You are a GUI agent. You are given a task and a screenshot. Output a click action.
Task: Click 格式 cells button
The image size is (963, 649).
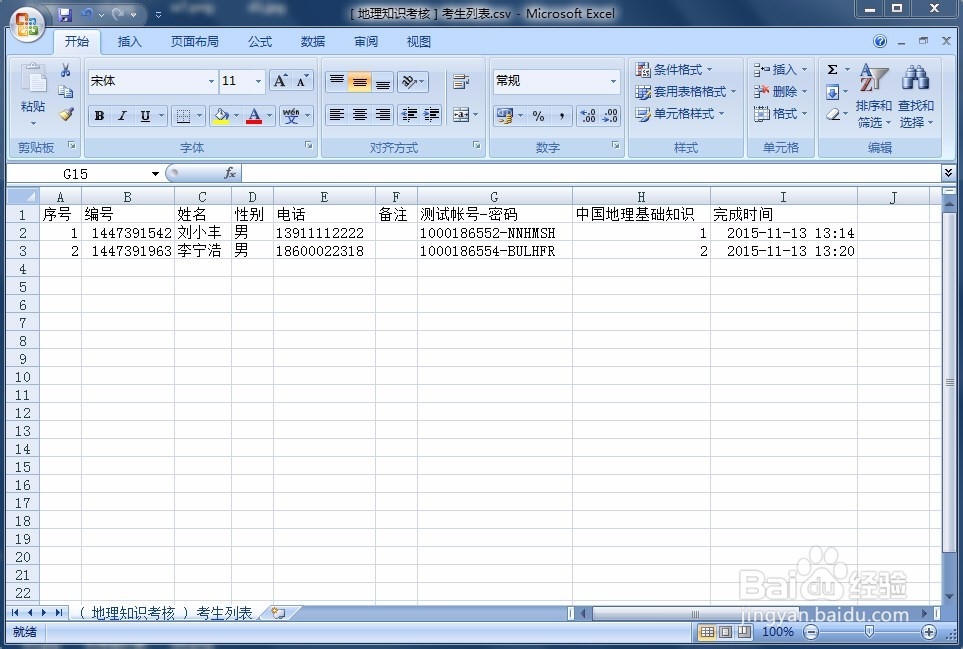780,114
